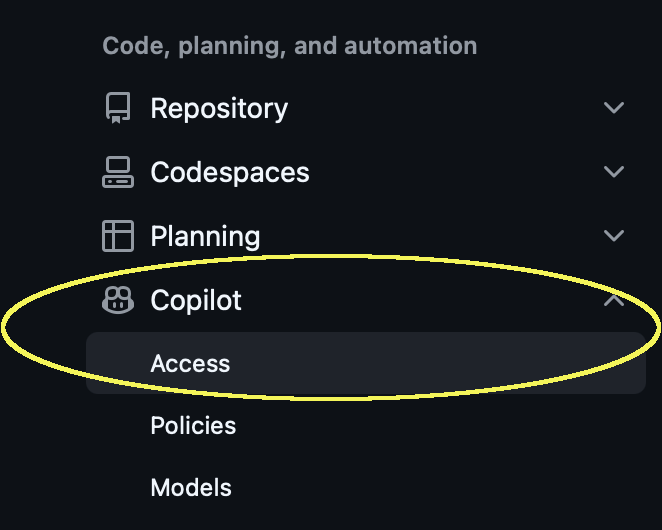Click the Planning table icon
Screen dimensions: 662x530
(118, 236)
